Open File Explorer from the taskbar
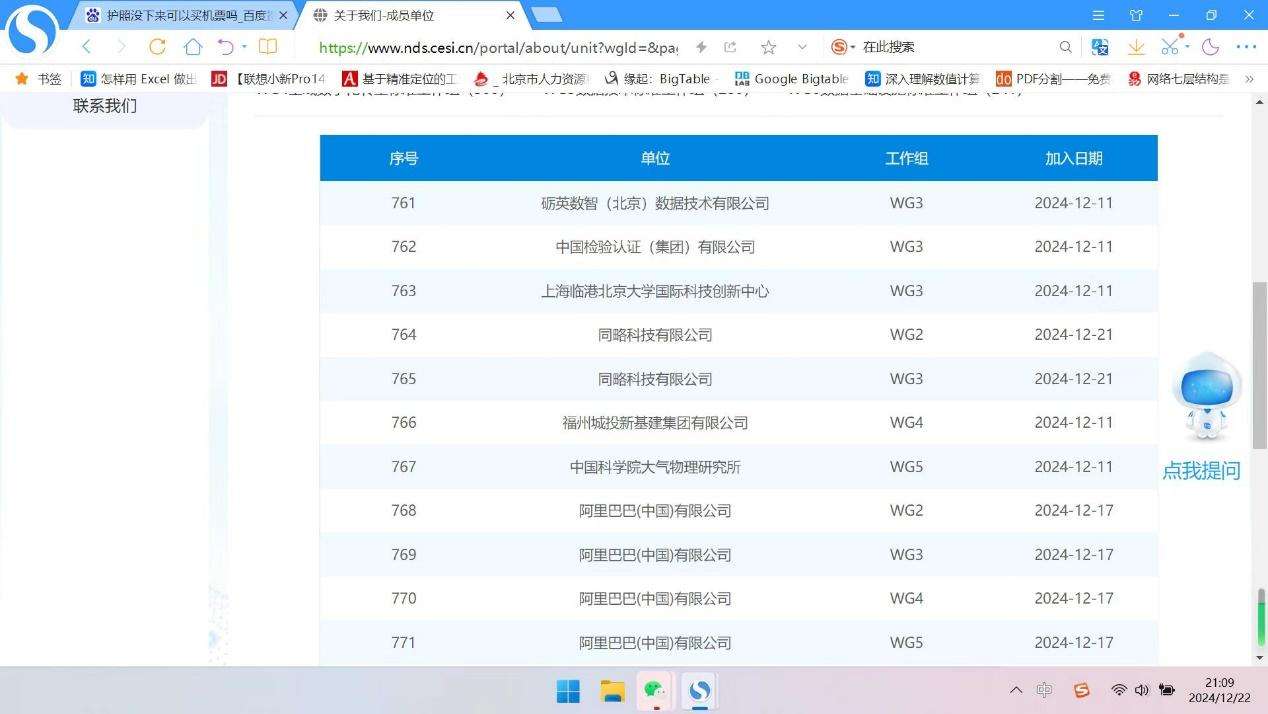This screenshot has width=1268, height=714. point(612,690)
